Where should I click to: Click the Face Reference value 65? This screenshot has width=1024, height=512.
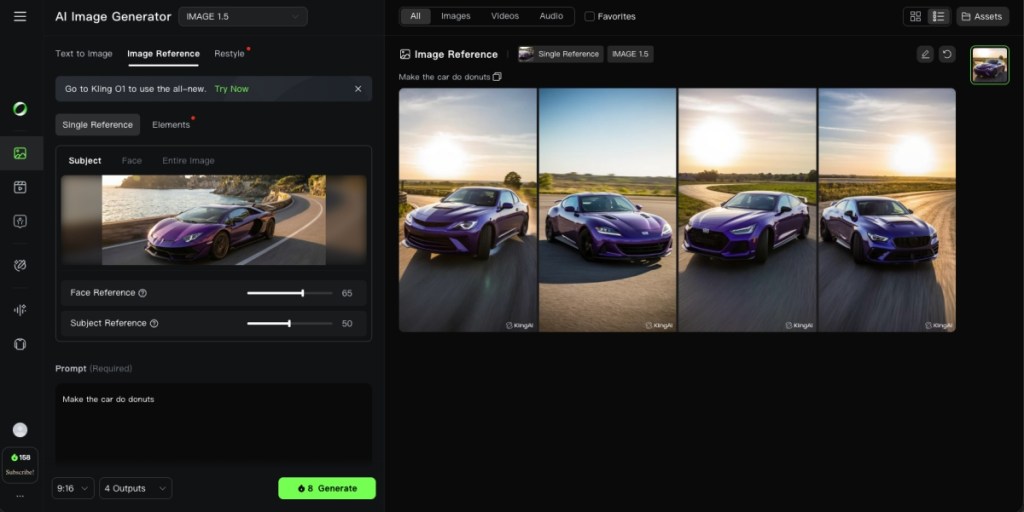point(347,293)
